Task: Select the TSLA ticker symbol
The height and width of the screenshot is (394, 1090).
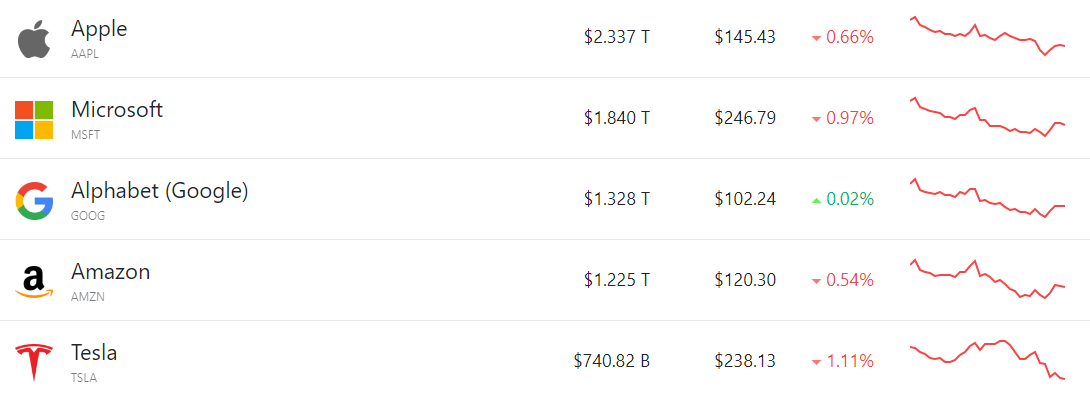Action: pyautogui.click(x=84, y=379)
